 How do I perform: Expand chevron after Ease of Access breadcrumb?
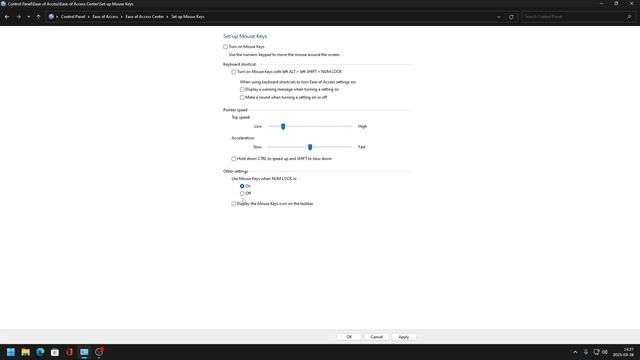(122, 17)
